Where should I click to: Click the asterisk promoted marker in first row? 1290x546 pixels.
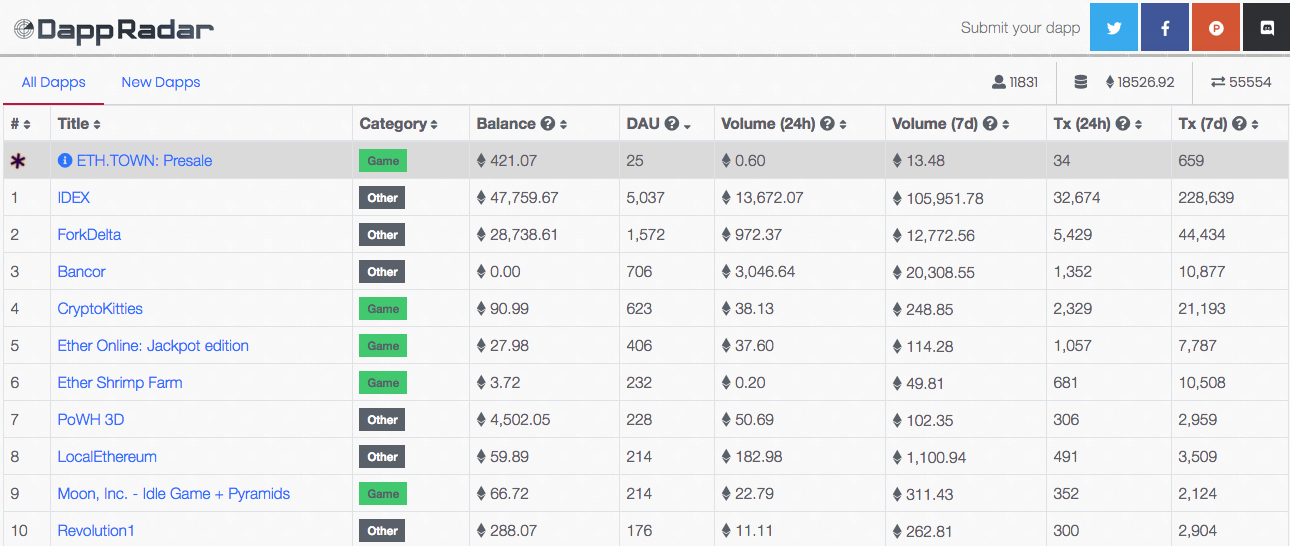pos(18,161)
